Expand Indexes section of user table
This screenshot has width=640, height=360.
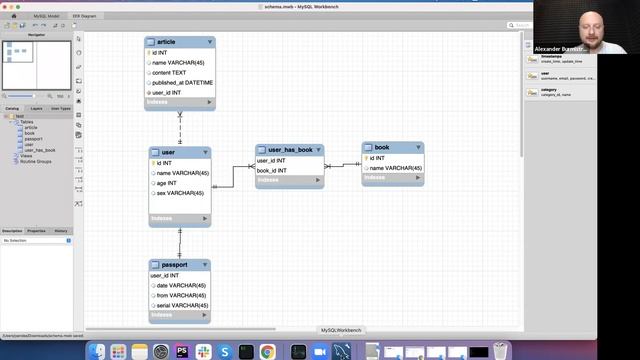(205, 219)
